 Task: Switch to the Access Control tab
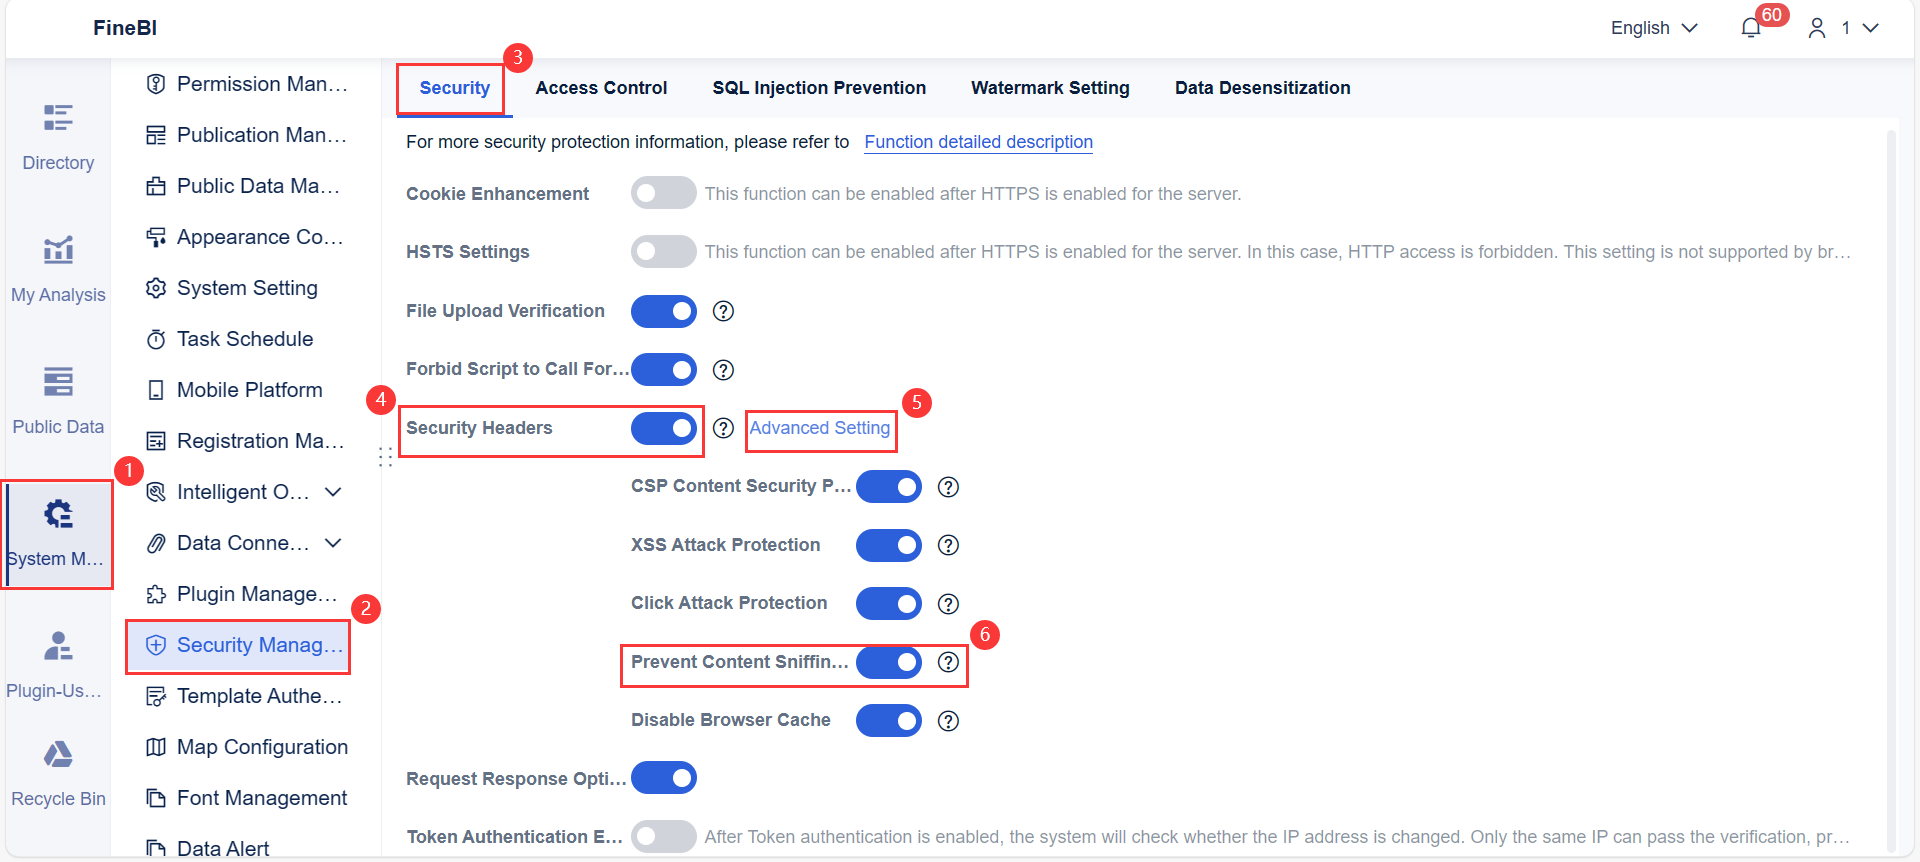pos(601,87)
